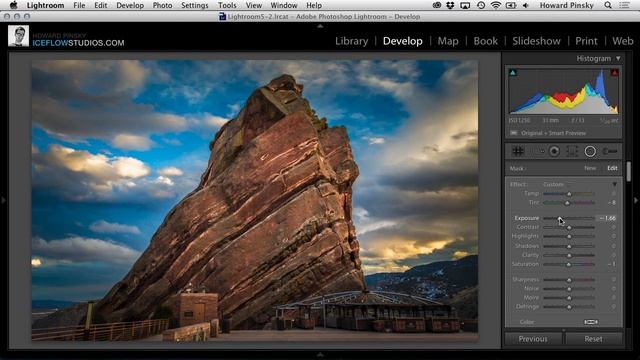The image size is (640, 360).
Task: Click the Defringe slider handle
Action: coord(569,307)
